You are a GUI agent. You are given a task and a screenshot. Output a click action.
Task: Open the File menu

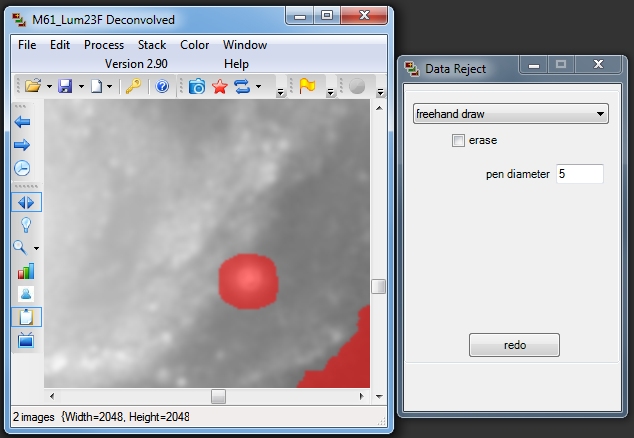pyautogui.click(x=27, y=45)
